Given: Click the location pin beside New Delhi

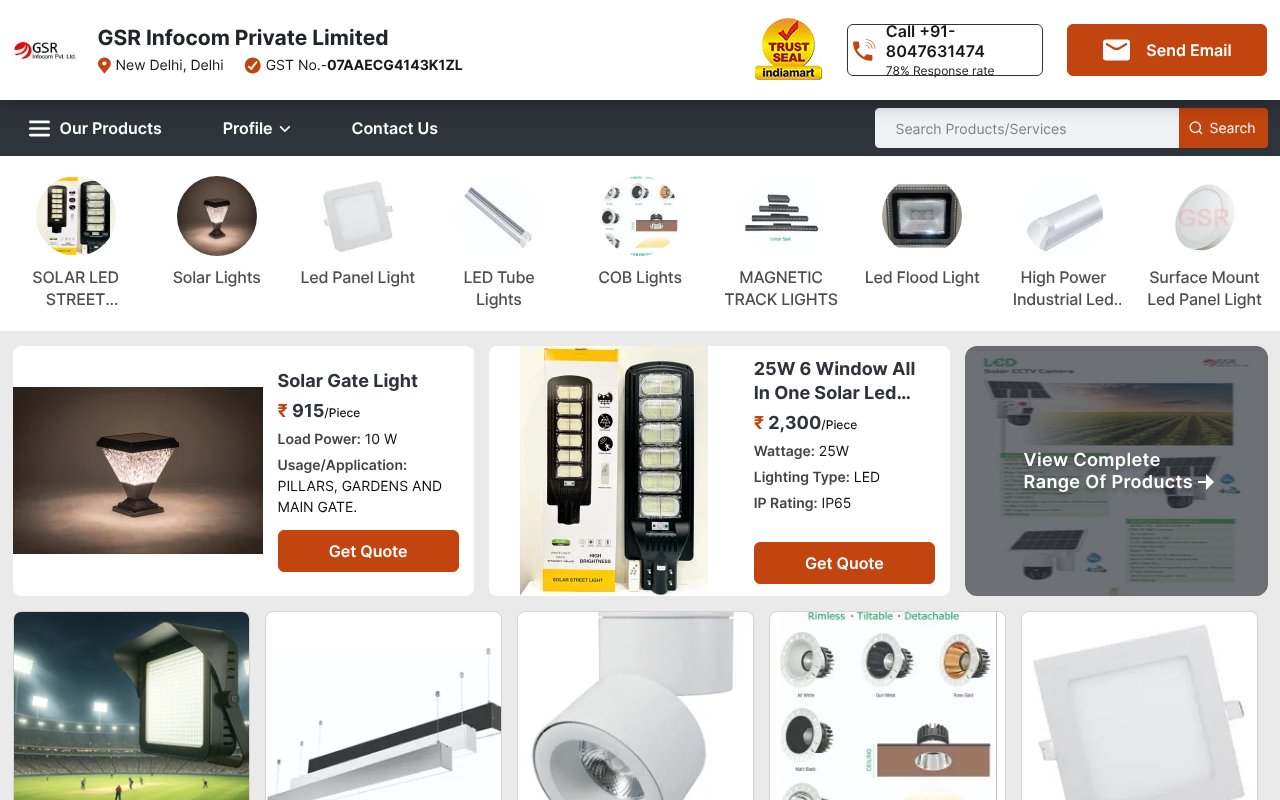Looking at the screenshot, I should [x=104, y=65].
